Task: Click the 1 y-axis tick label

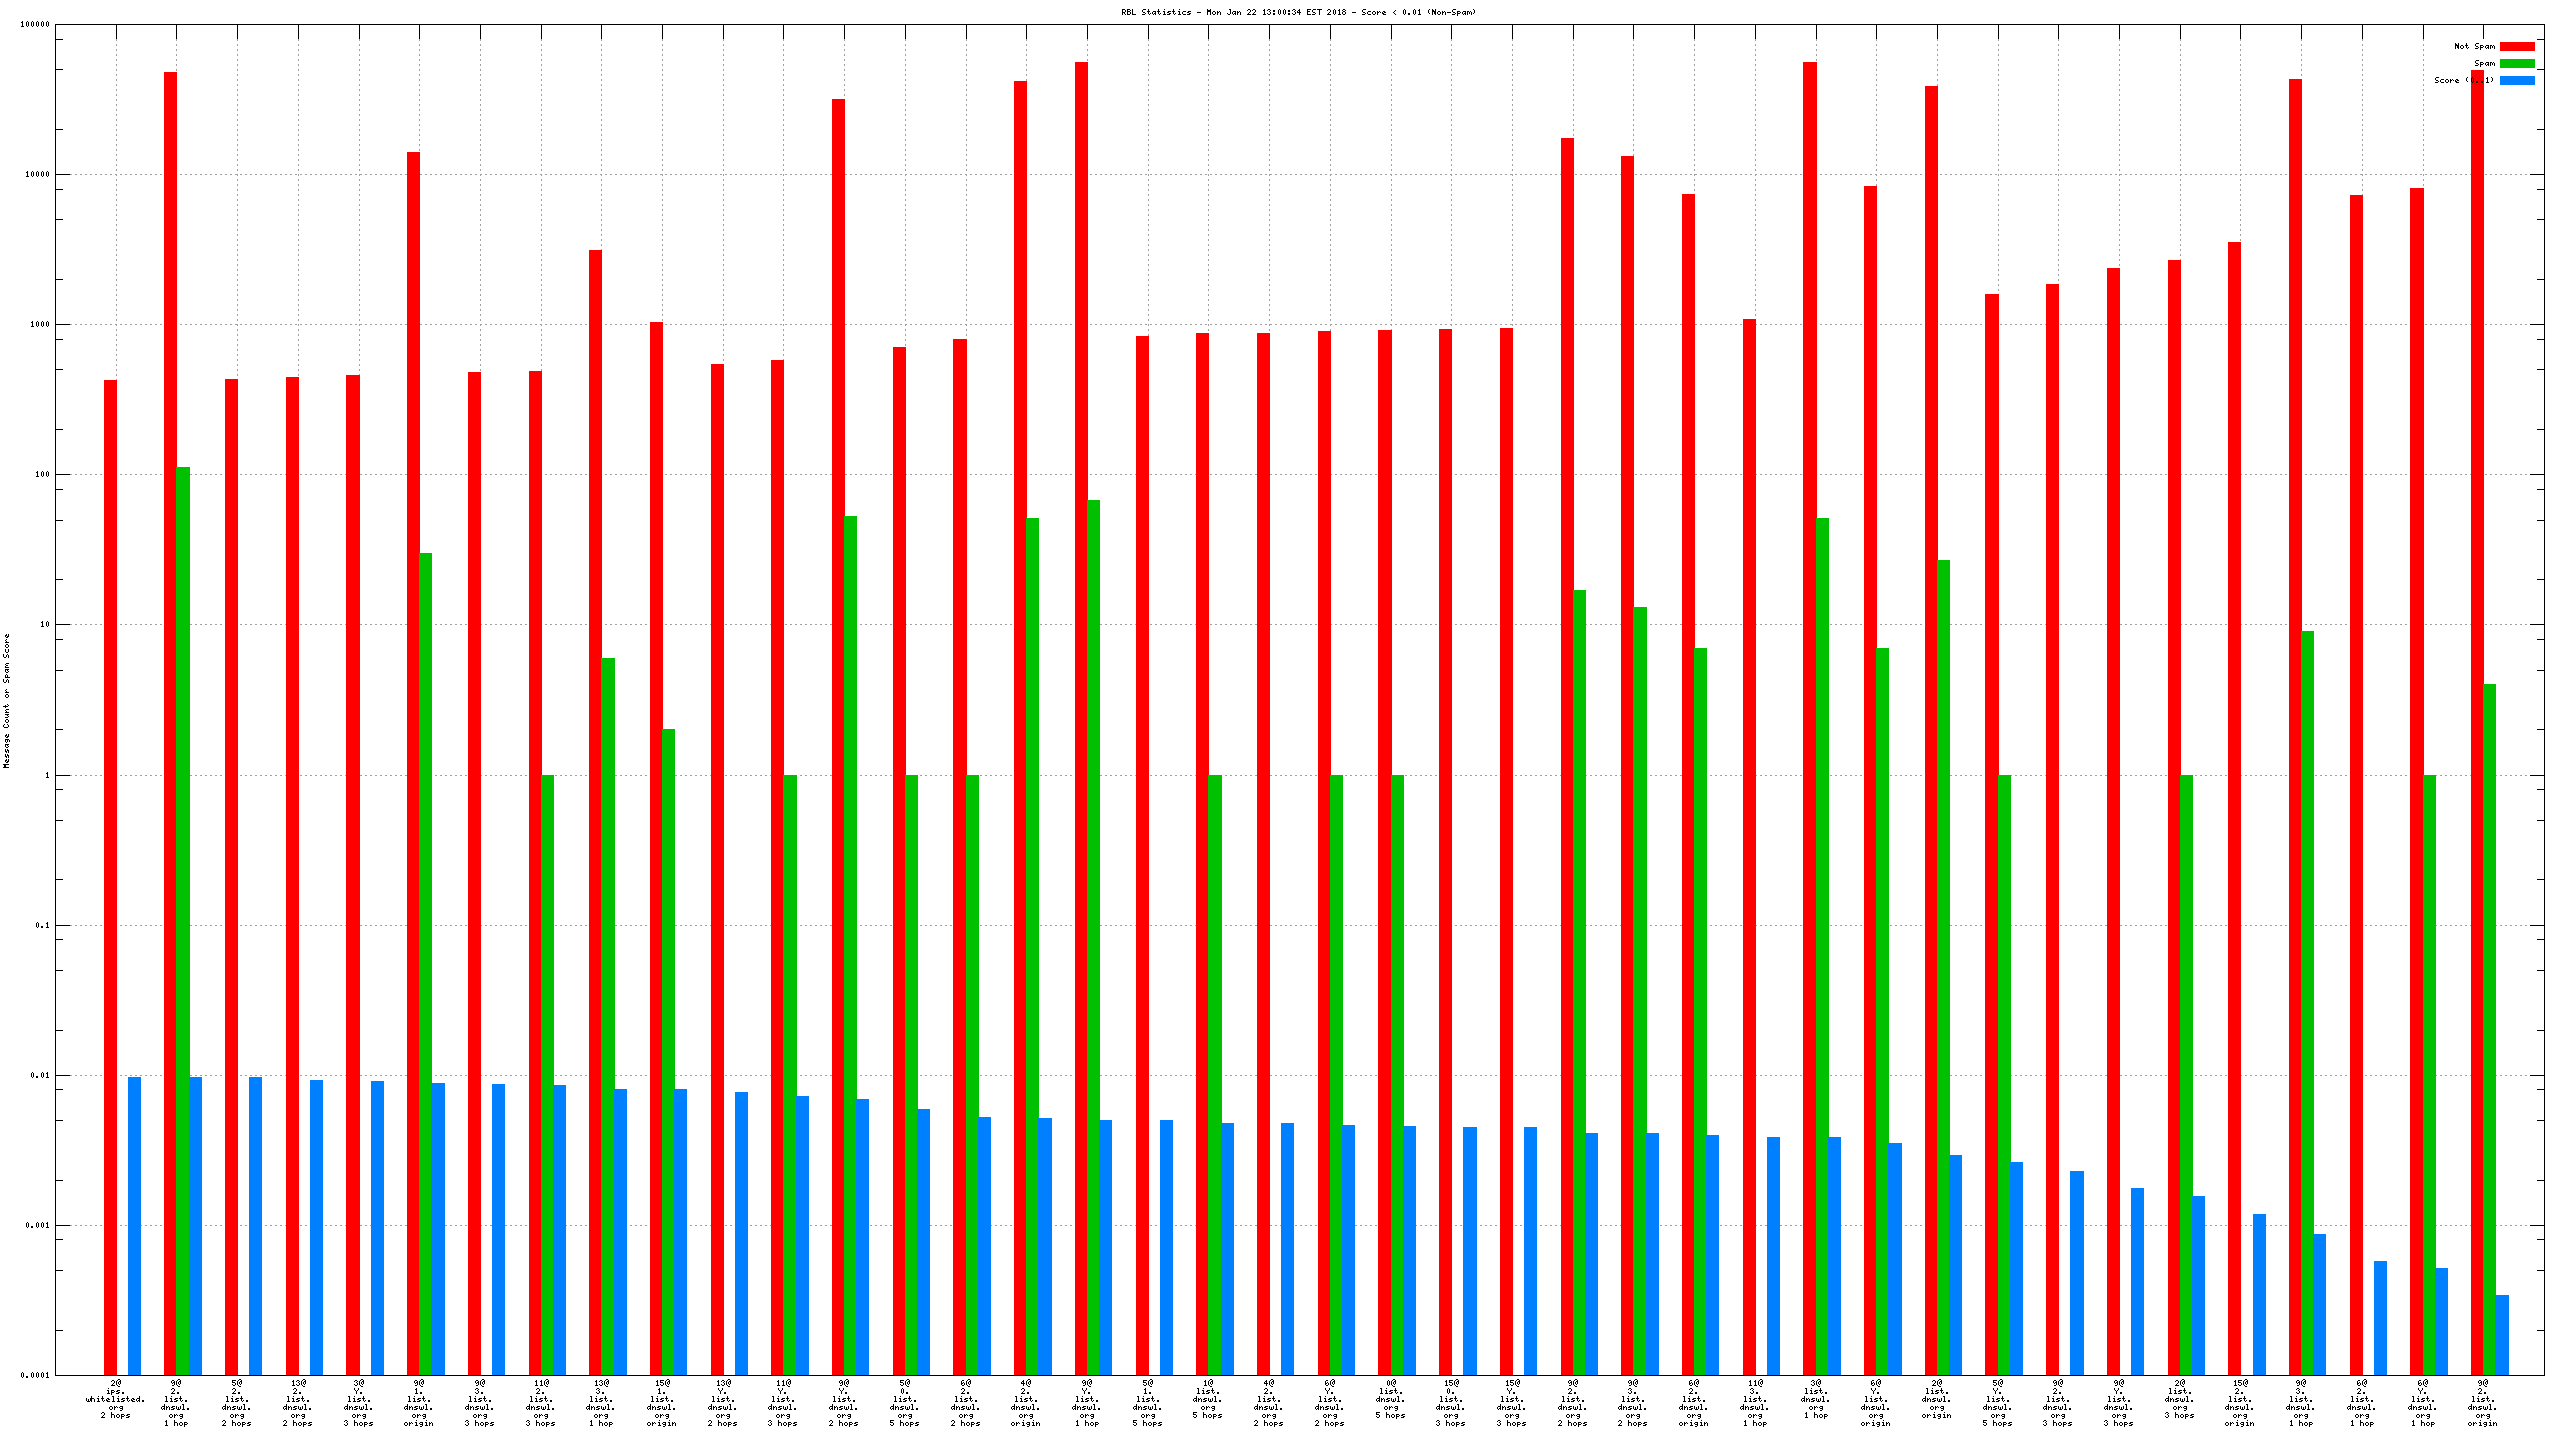Action: 46,775
